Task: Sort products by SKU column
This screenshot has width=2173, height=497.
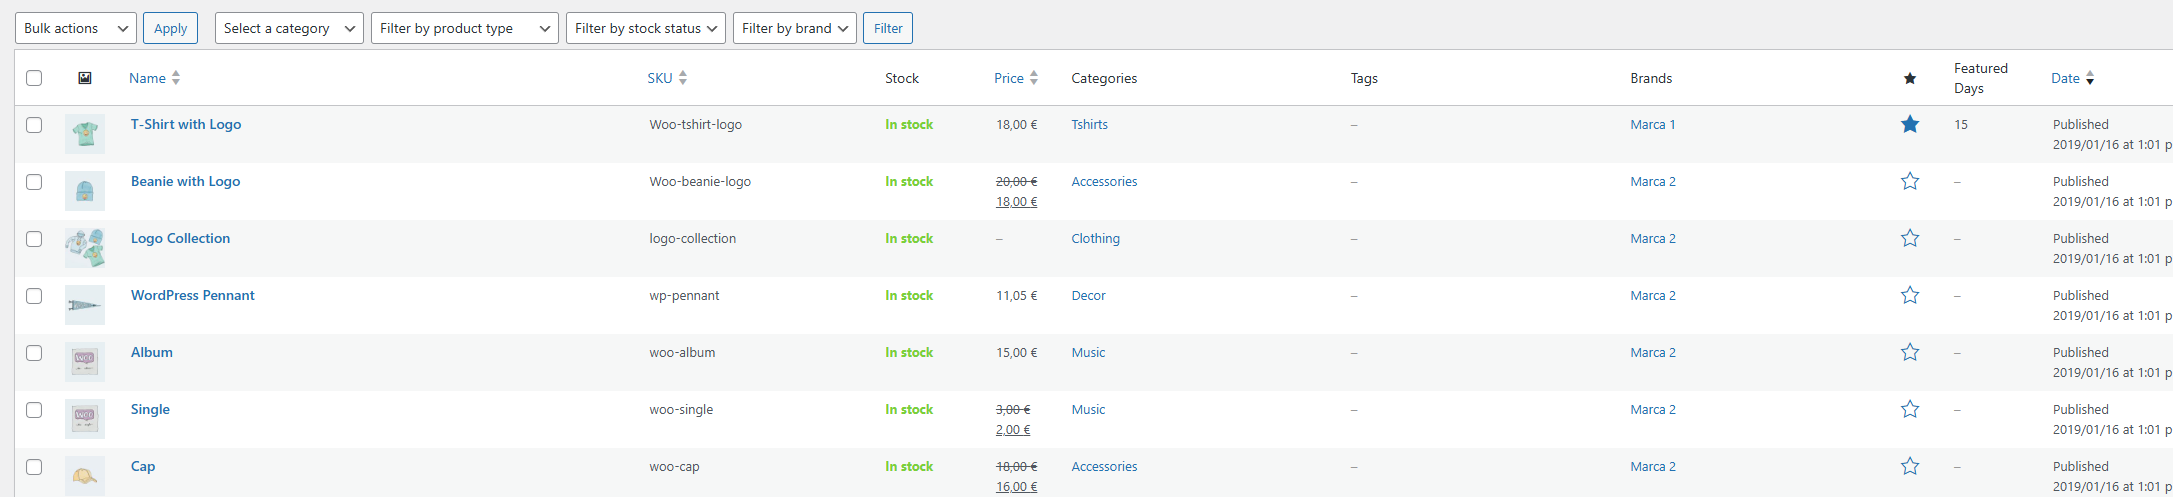Action: pos(667,78)
